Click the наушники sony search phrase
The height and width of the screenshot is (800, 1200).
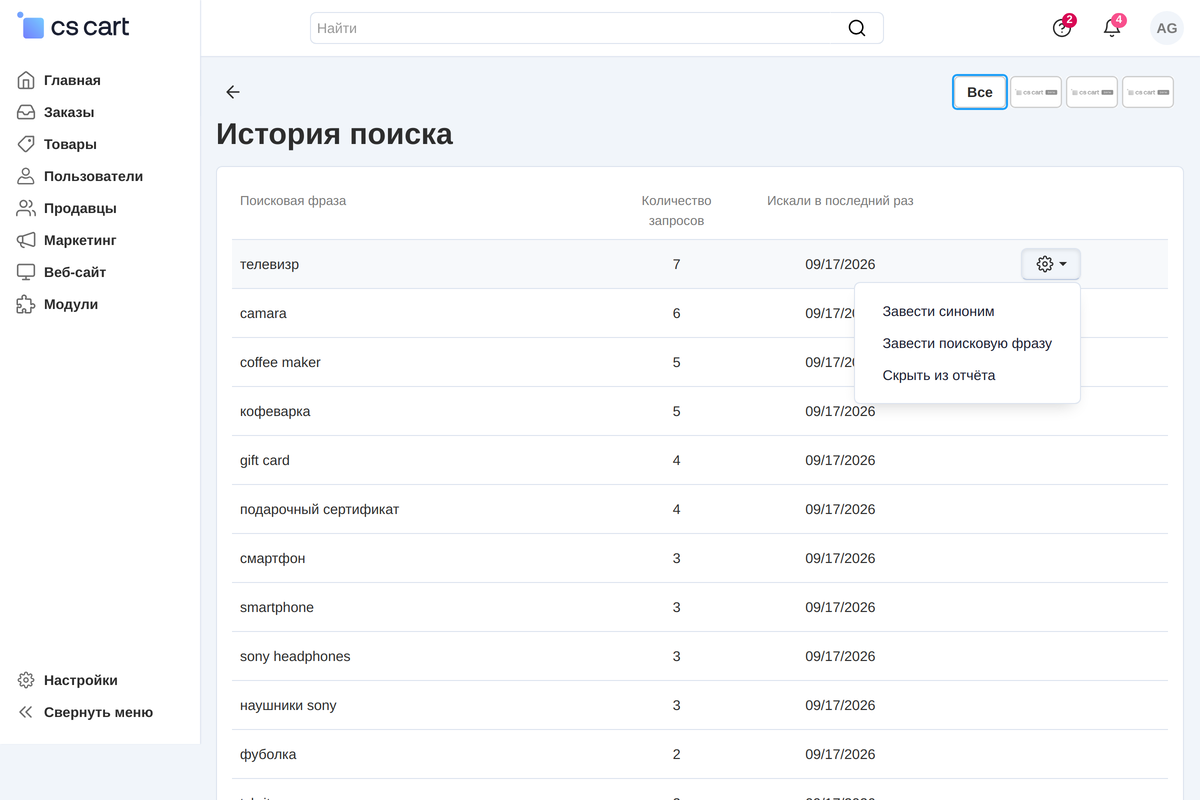[x=288, y=705]
